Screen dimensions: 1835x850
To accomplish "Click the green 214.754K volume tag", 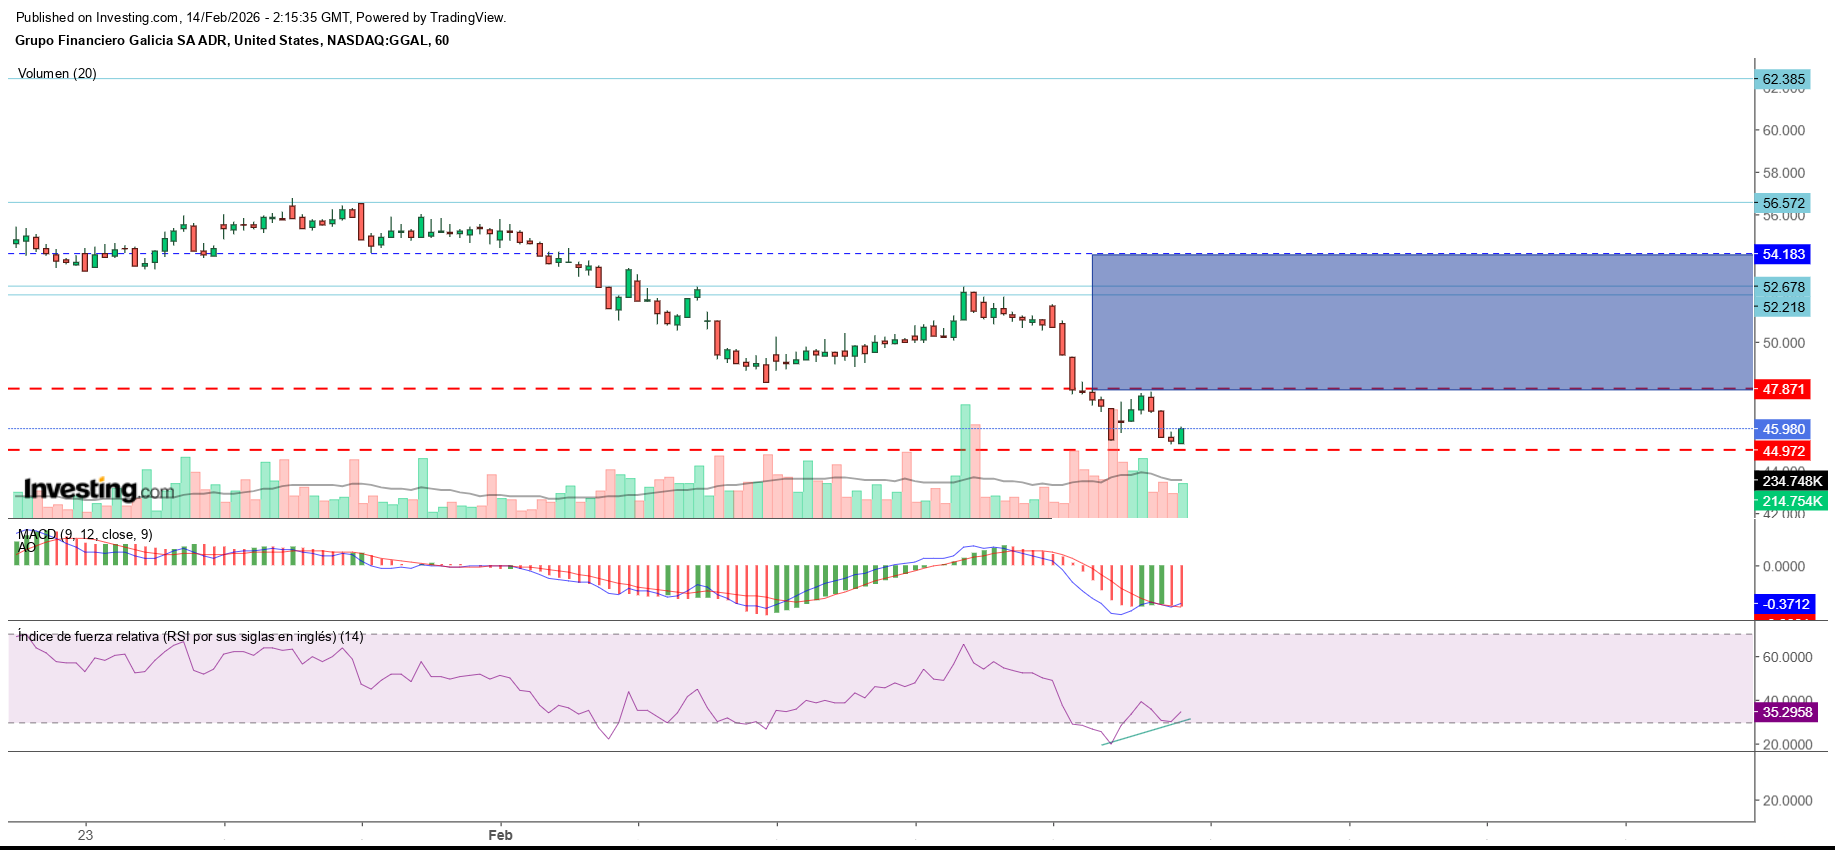I will 1792,501.
